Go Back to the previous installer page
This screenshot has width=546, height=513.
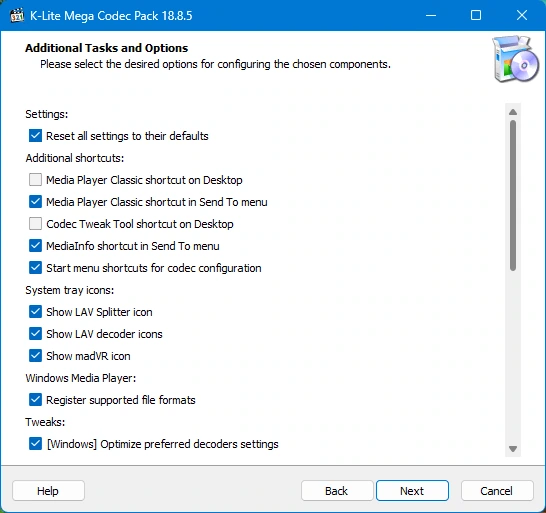click(x=337, y=491)
